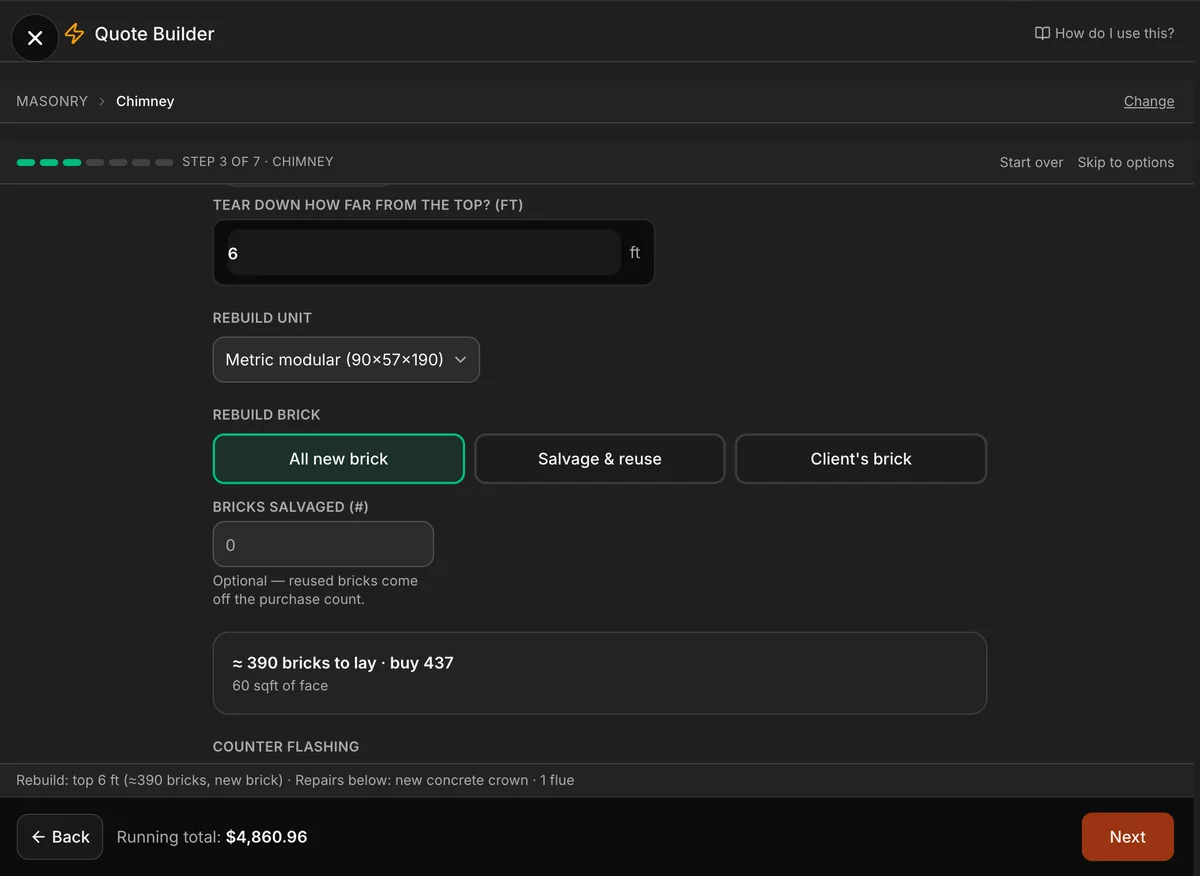
Task: Click the Bricks Salvaged number field
Action: (x=323, y=545)
